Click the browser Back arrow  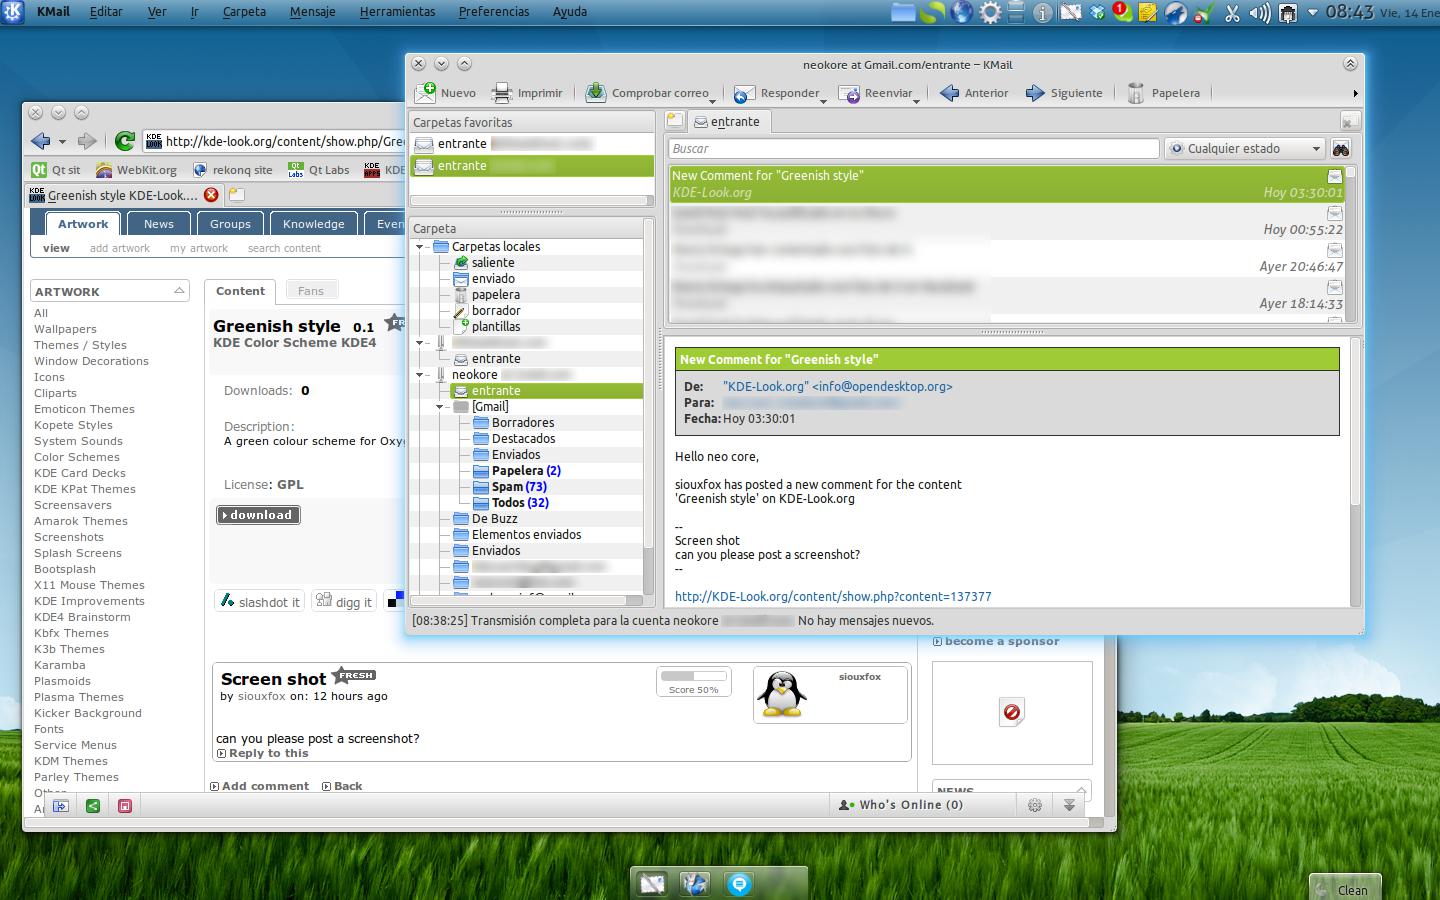click(40, 141)
